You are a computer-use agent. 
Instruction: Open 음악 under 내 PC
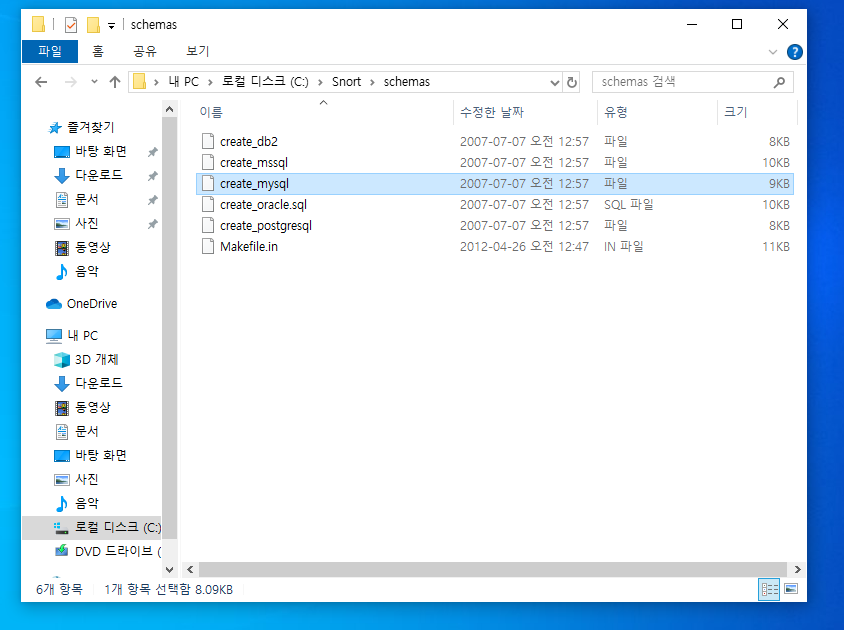coord(86,503)
